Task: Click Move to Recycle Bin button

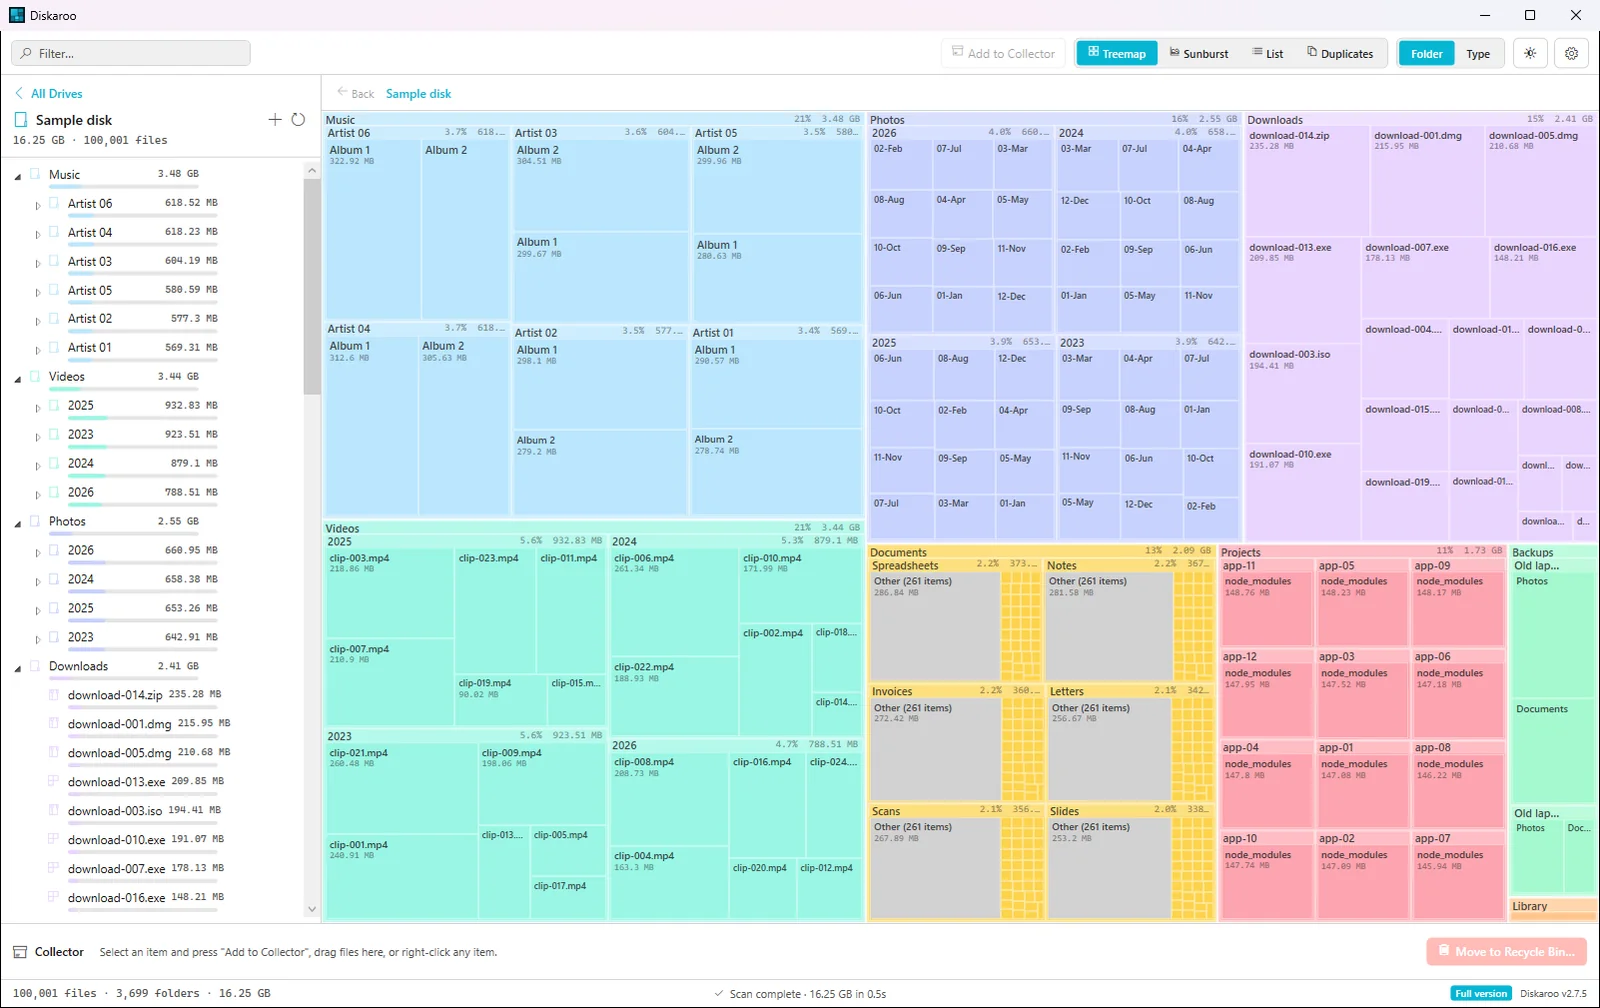Action: 1506,951
